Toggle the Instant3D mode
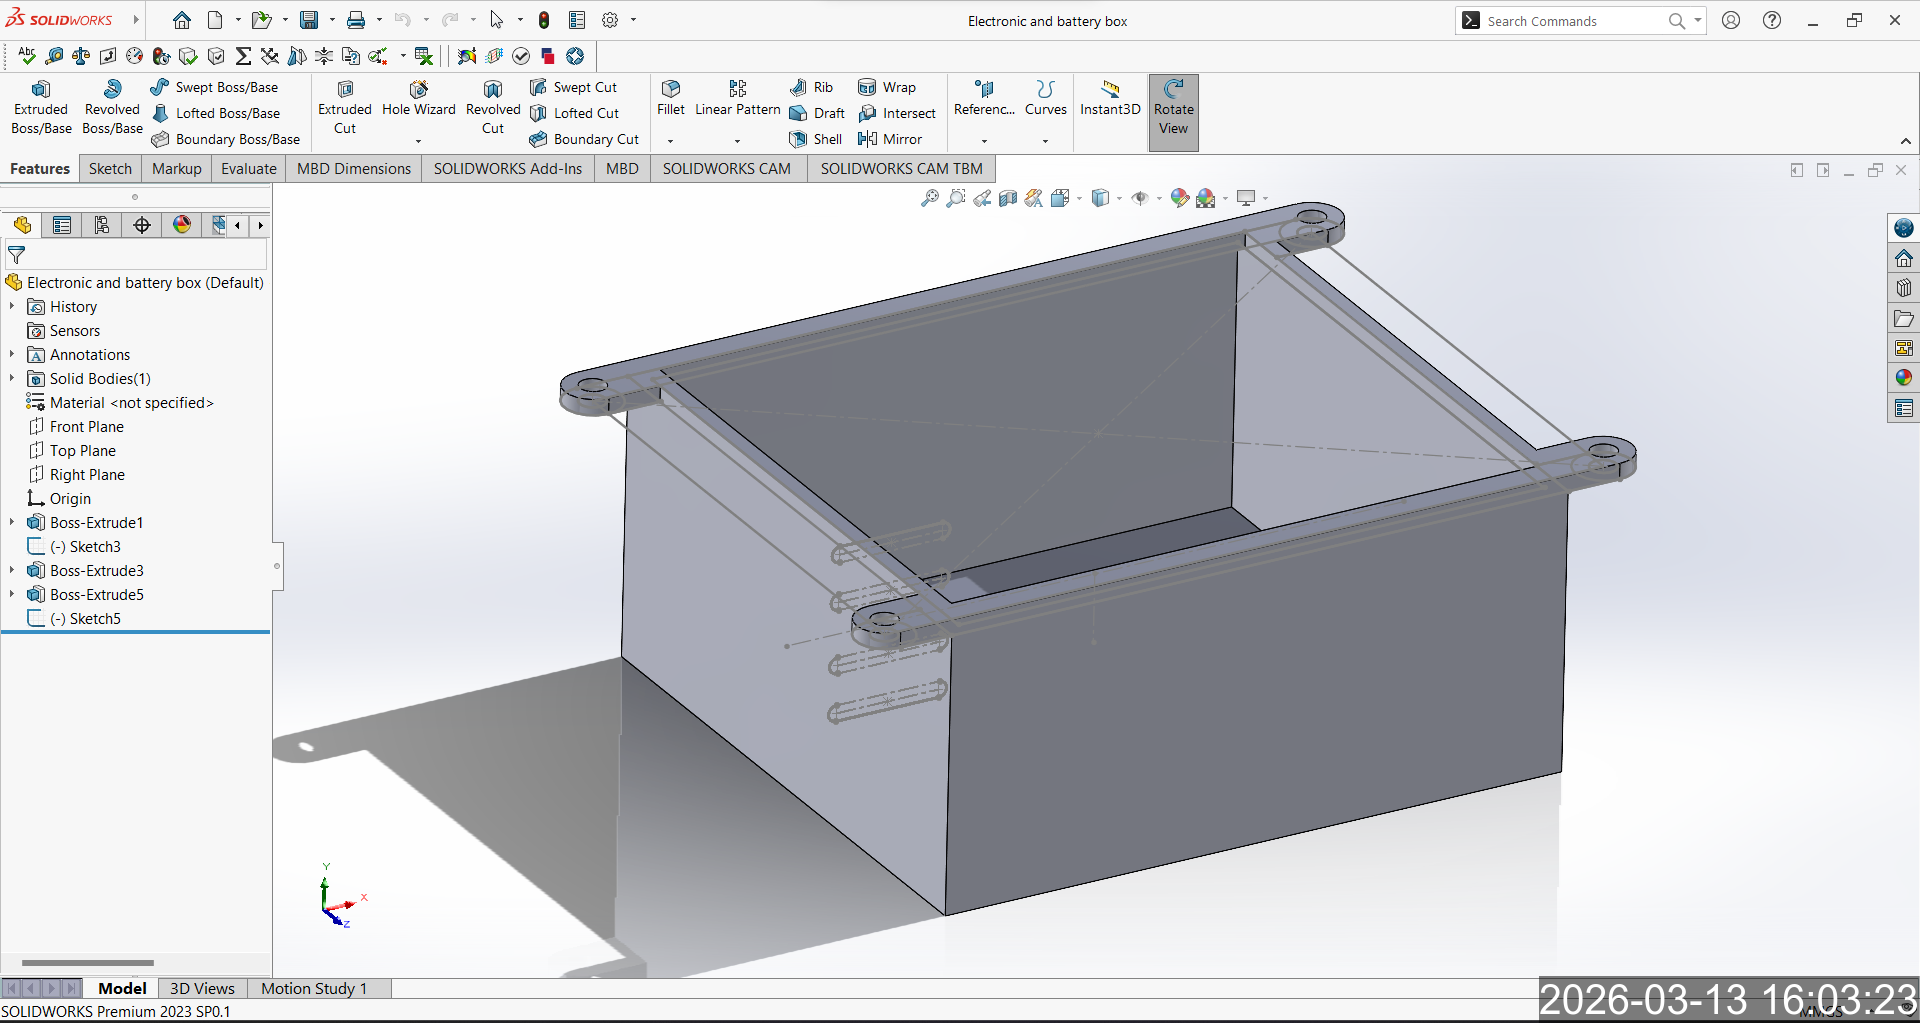This screenshot has height=1023, width=1920. (x=1110, y=98)
